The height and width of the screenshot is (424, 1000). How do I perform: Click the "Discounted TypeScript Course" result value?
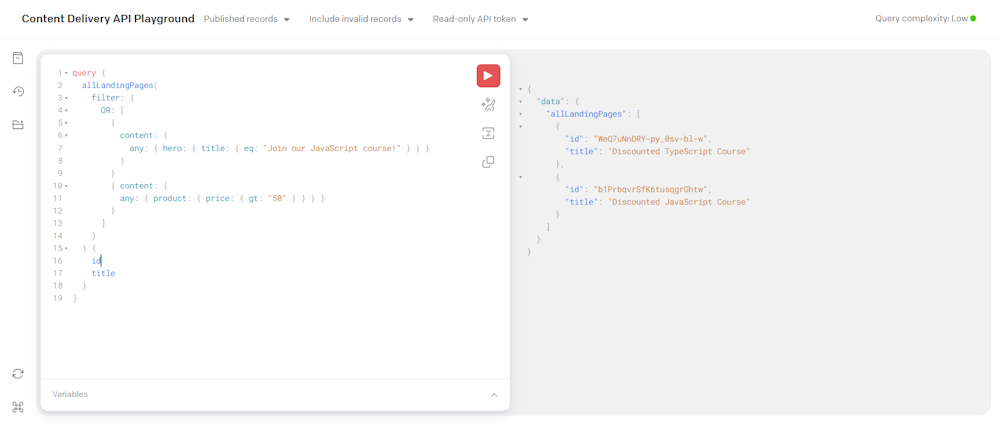679,152
